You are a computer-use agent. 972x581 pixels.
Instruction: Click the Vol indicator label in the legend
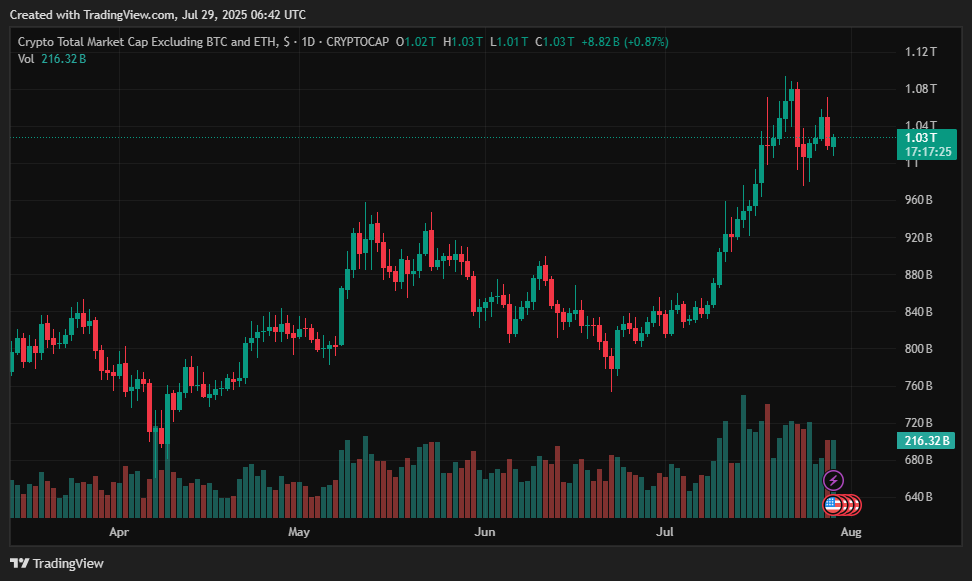click(x=27, y=59)
